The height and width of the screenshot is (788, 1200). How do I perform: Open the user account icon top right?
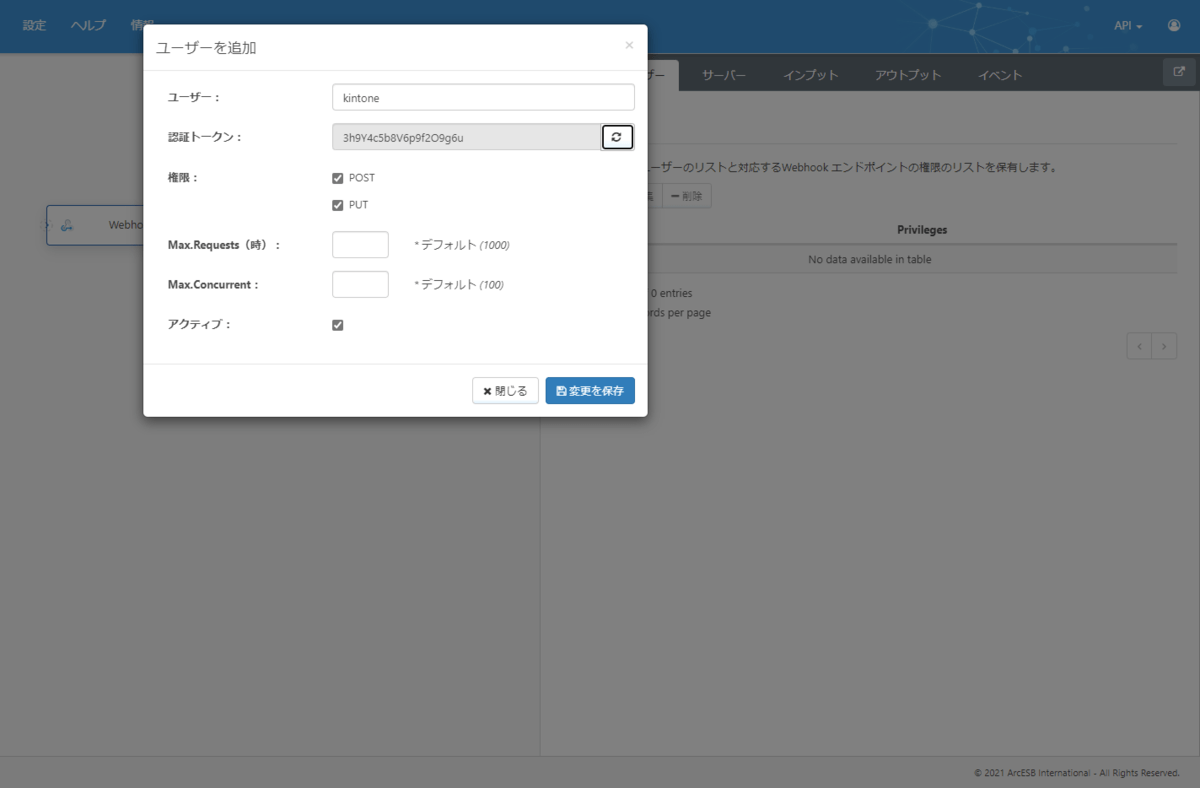coord(1173,26)
